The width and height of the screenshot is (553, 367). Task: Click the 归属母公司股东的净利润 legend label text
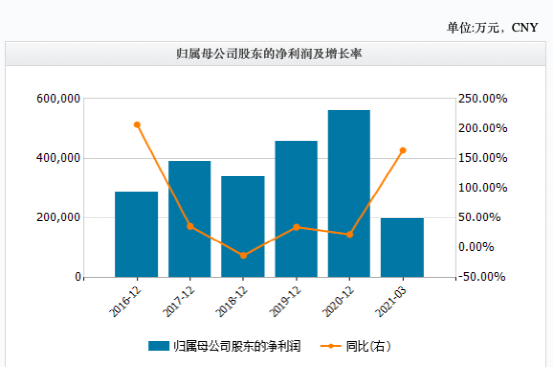(237, 346)
